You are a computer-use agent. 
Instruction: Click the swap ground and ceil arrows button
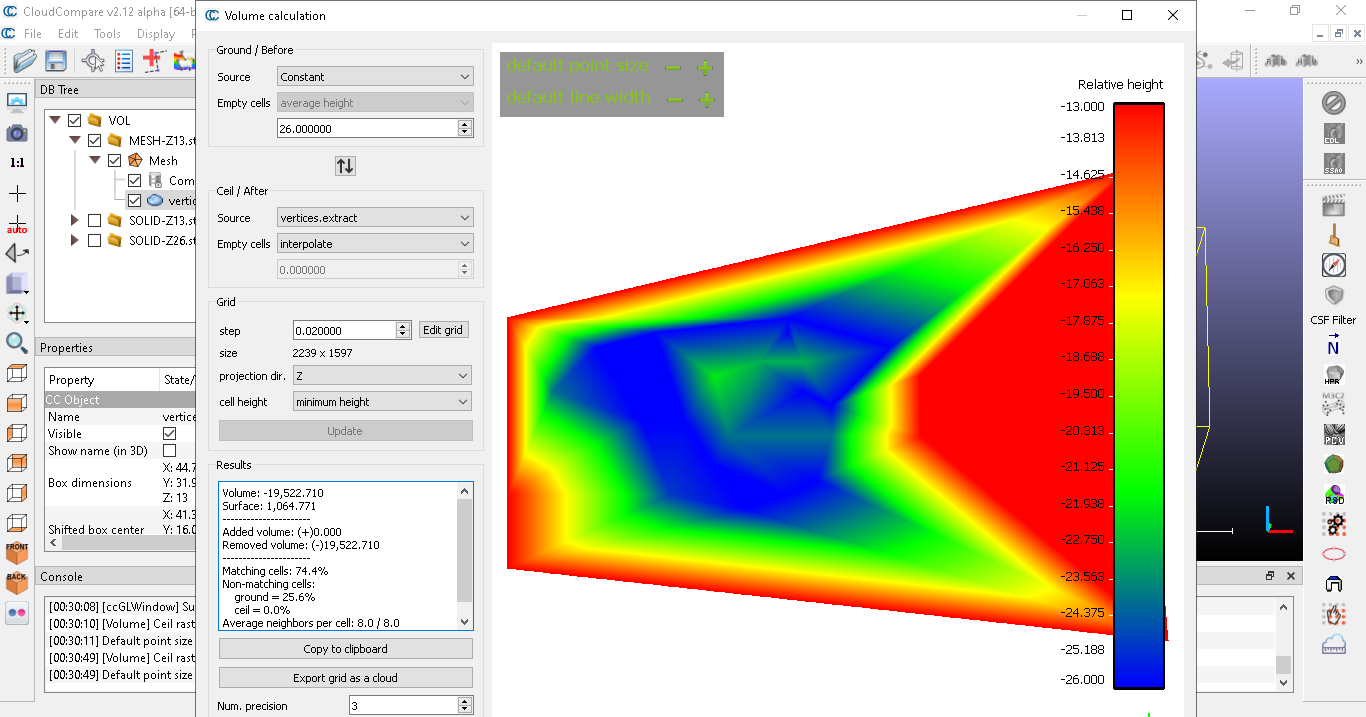(x=345, y=166)
